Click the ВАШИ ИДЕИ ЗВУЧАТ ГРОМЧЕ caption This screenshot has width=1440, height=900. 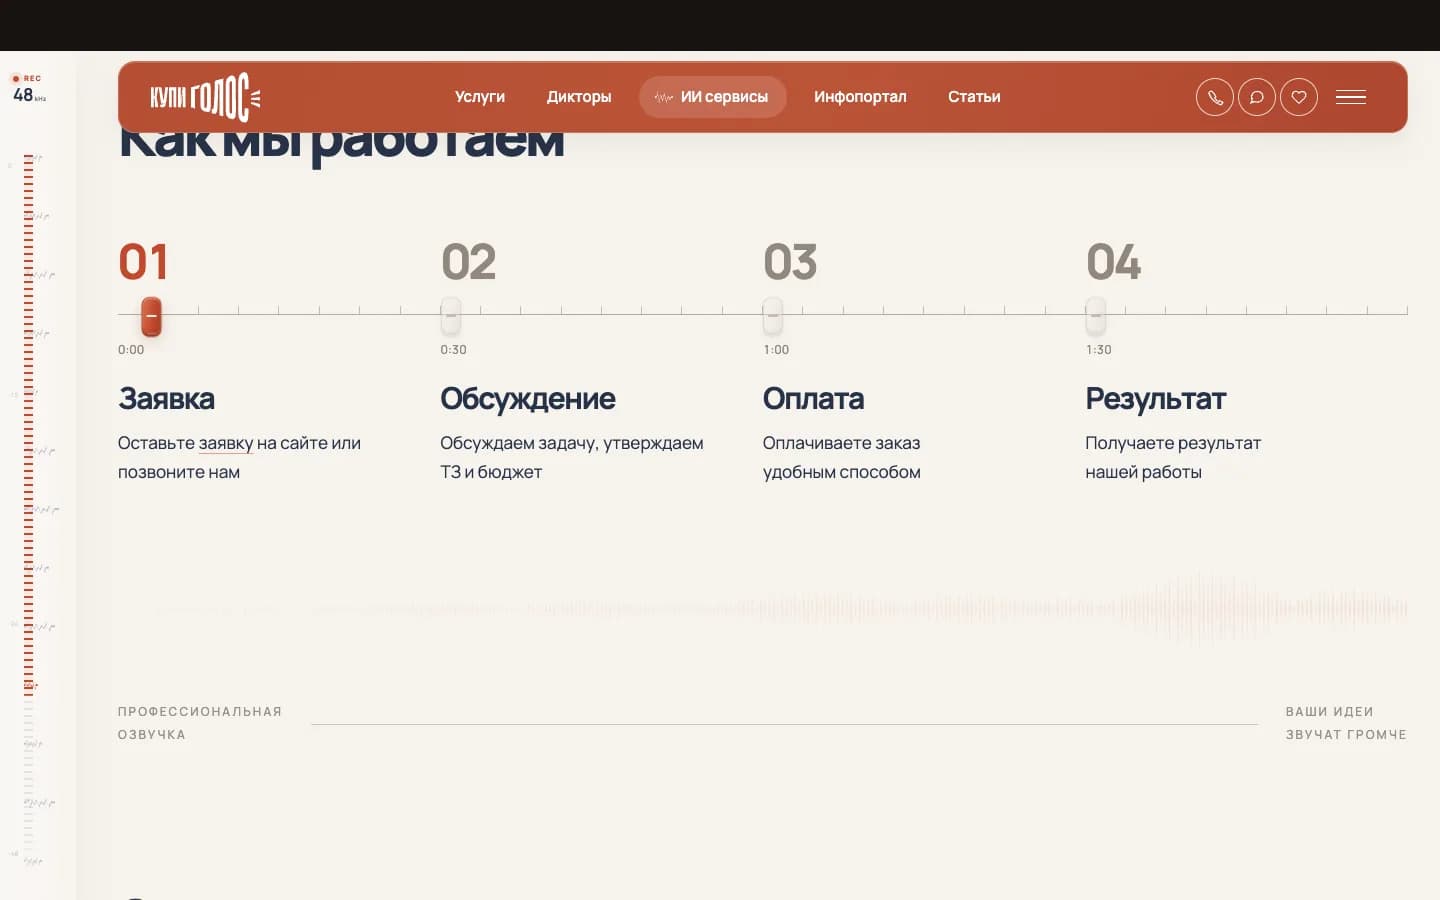1346,723
